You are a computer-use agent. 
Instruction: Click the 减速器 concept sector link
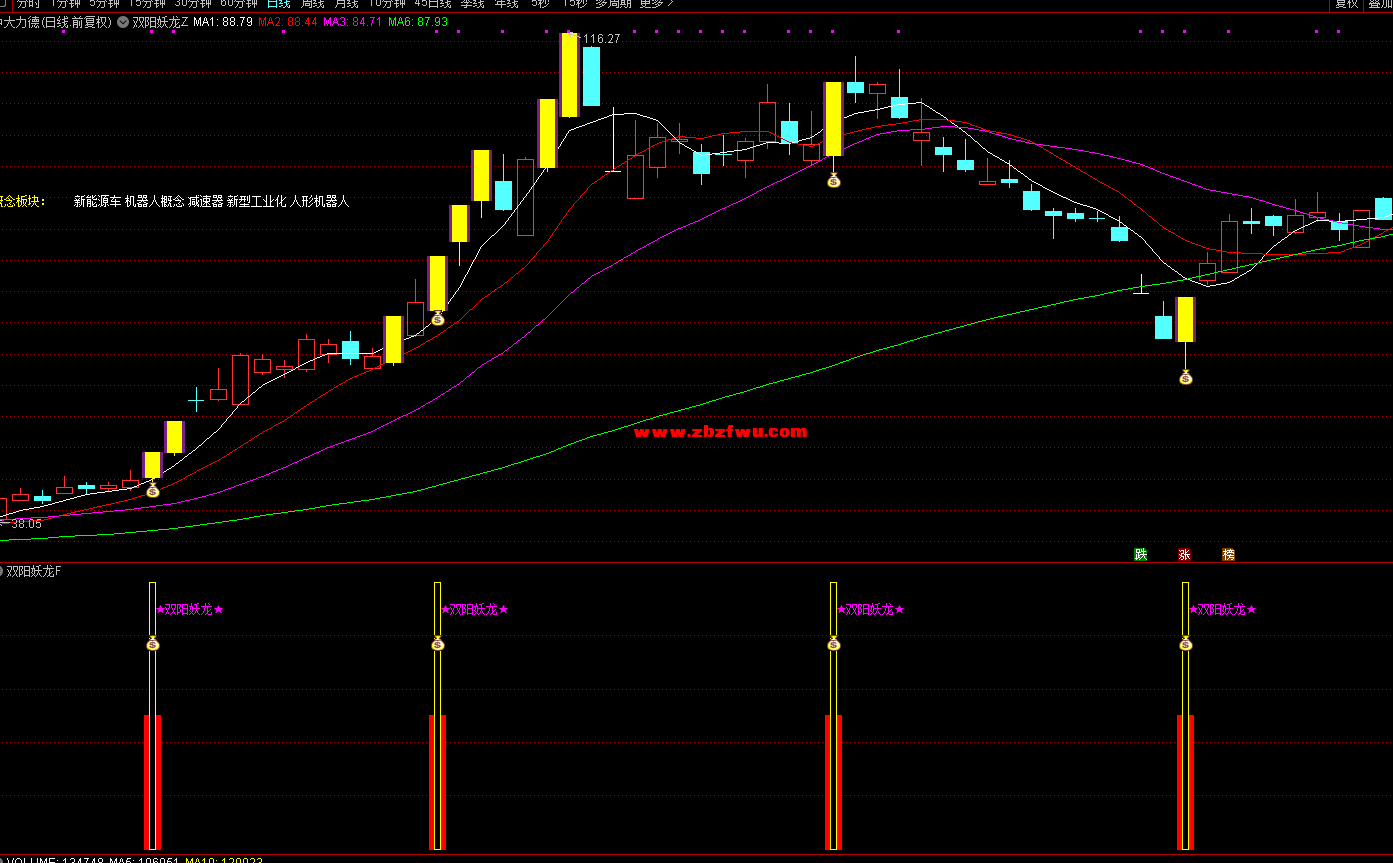pyautogui.click(x=205, y=201)
